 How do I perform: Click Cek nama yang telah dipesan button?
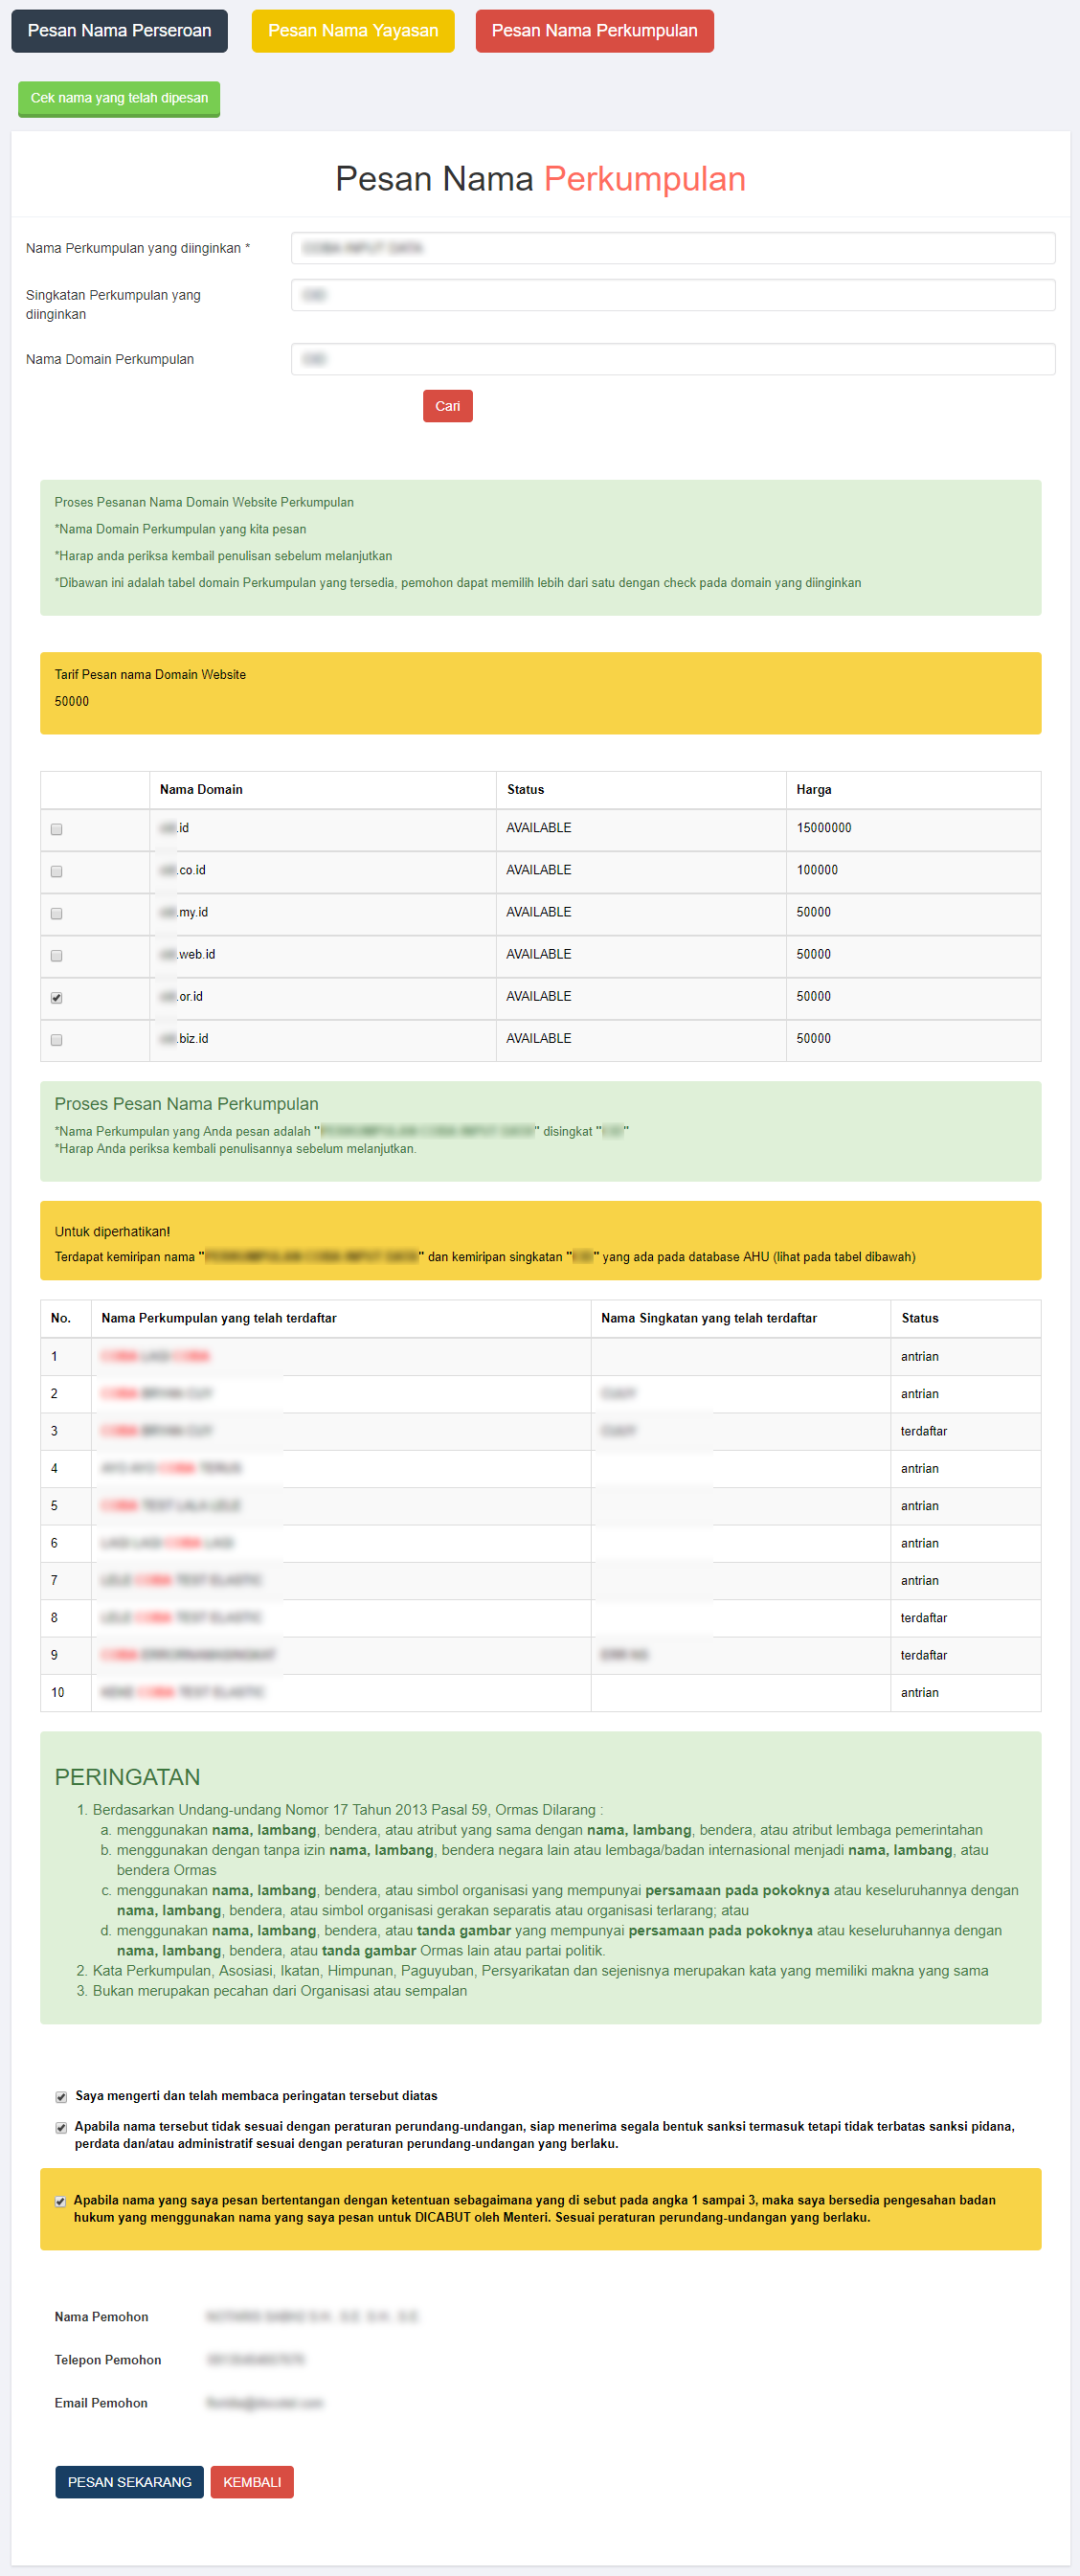coord(119,98)
